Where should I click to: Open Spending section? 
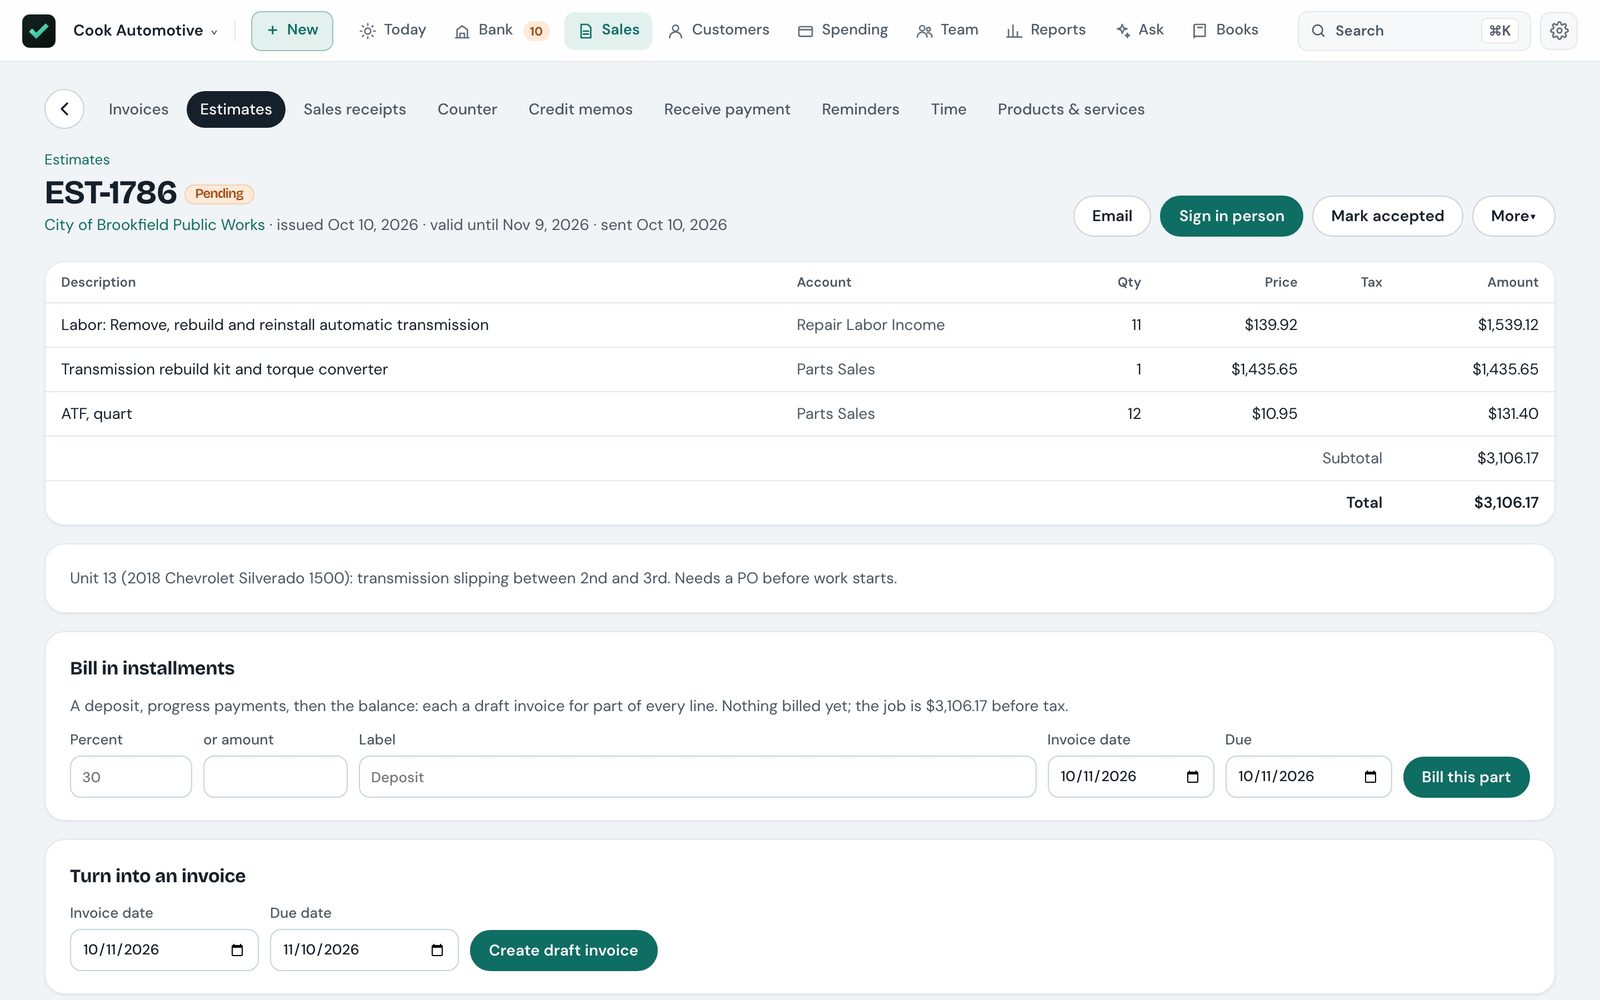coord(843,31)
